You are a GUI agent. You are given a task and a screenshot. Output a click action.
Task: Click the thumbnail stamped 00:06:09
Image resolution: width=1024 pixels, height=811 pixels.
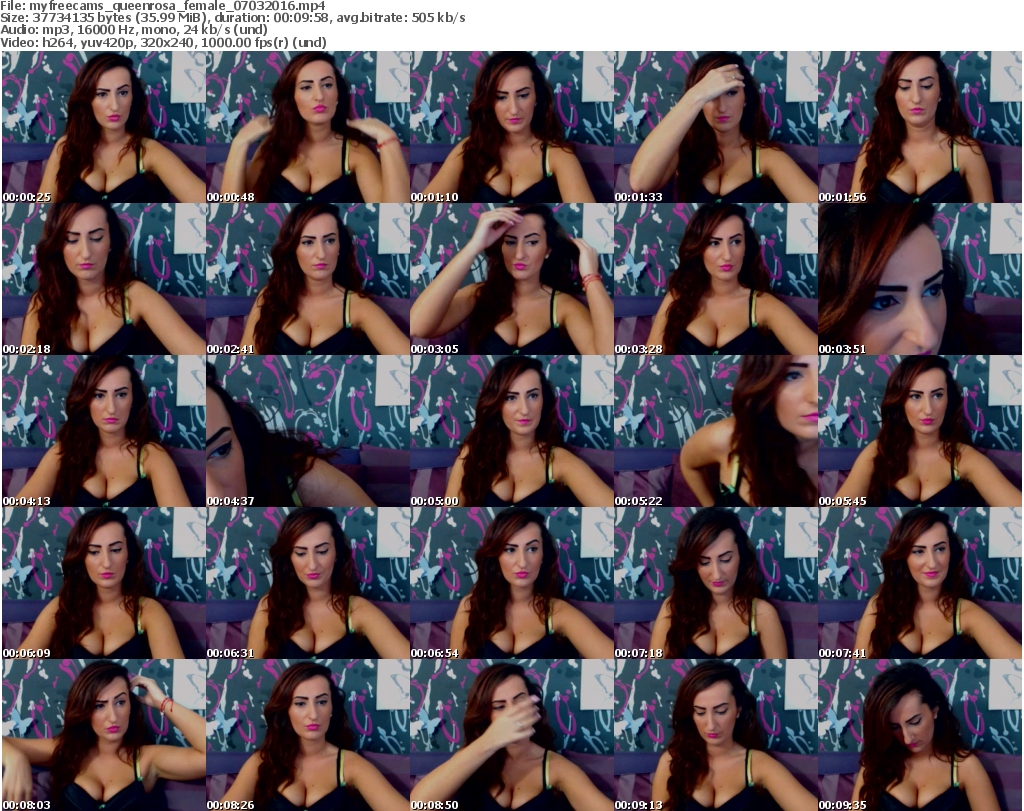[104, 583]
